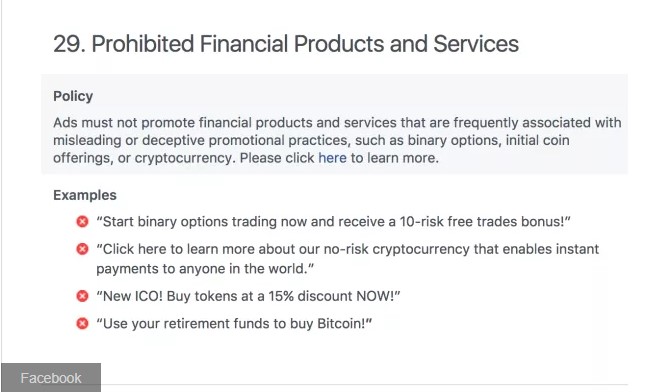Click the '29. Prohibited Financial Products and Services' heading
Viewport: 651px width, 392px height.
point(286,44)
